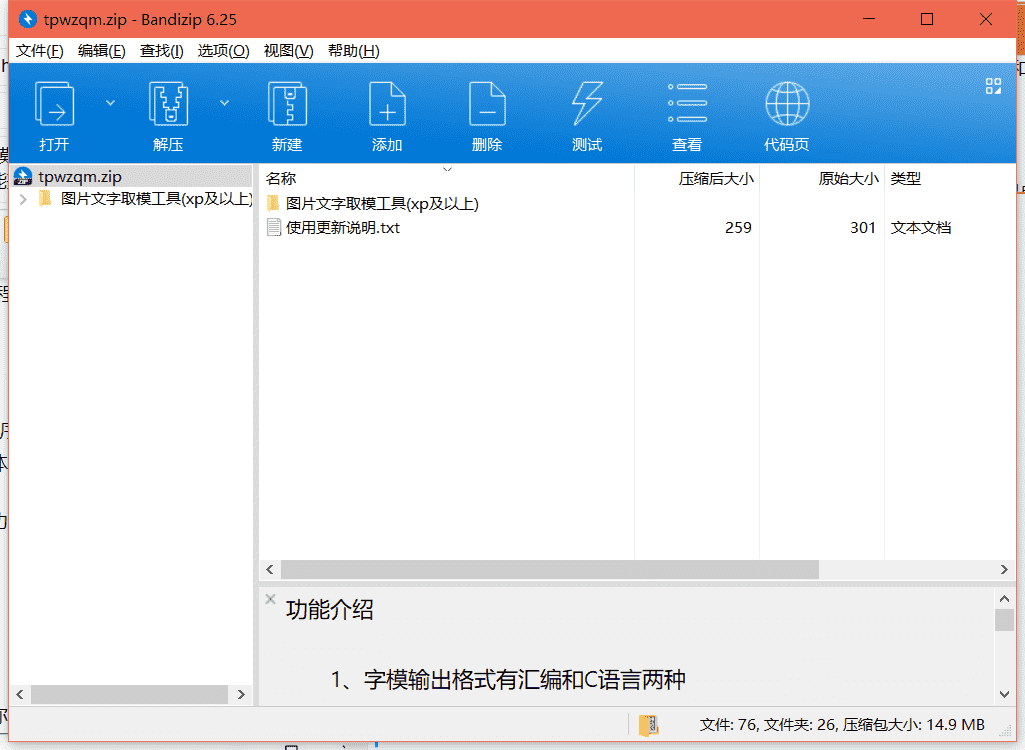Click the file list scroll right arrow

coord(1004,570)
